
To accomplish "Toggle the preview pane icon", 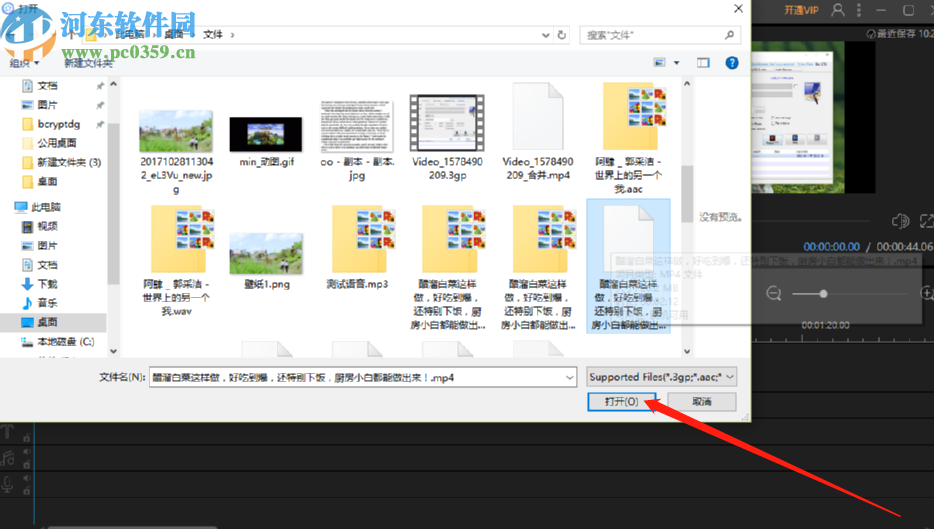I will 703,63.
